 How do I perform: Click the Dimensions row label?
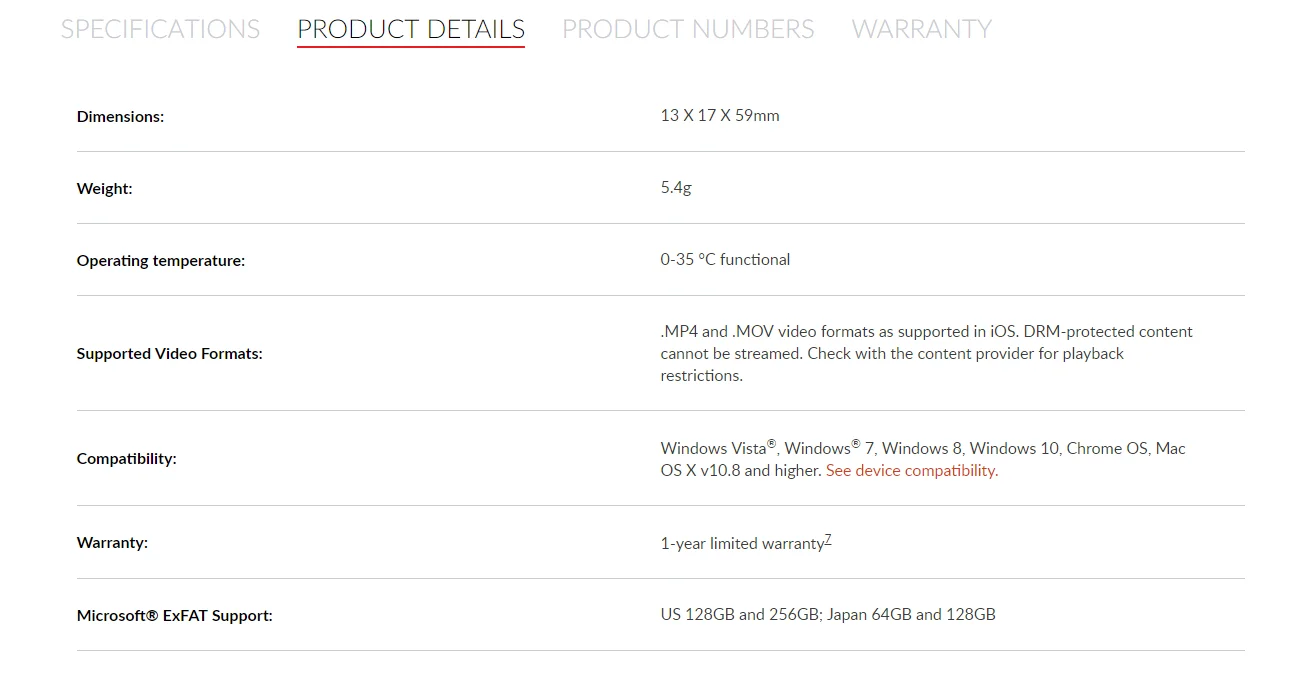pyautogui.click(x=120, y=117)
